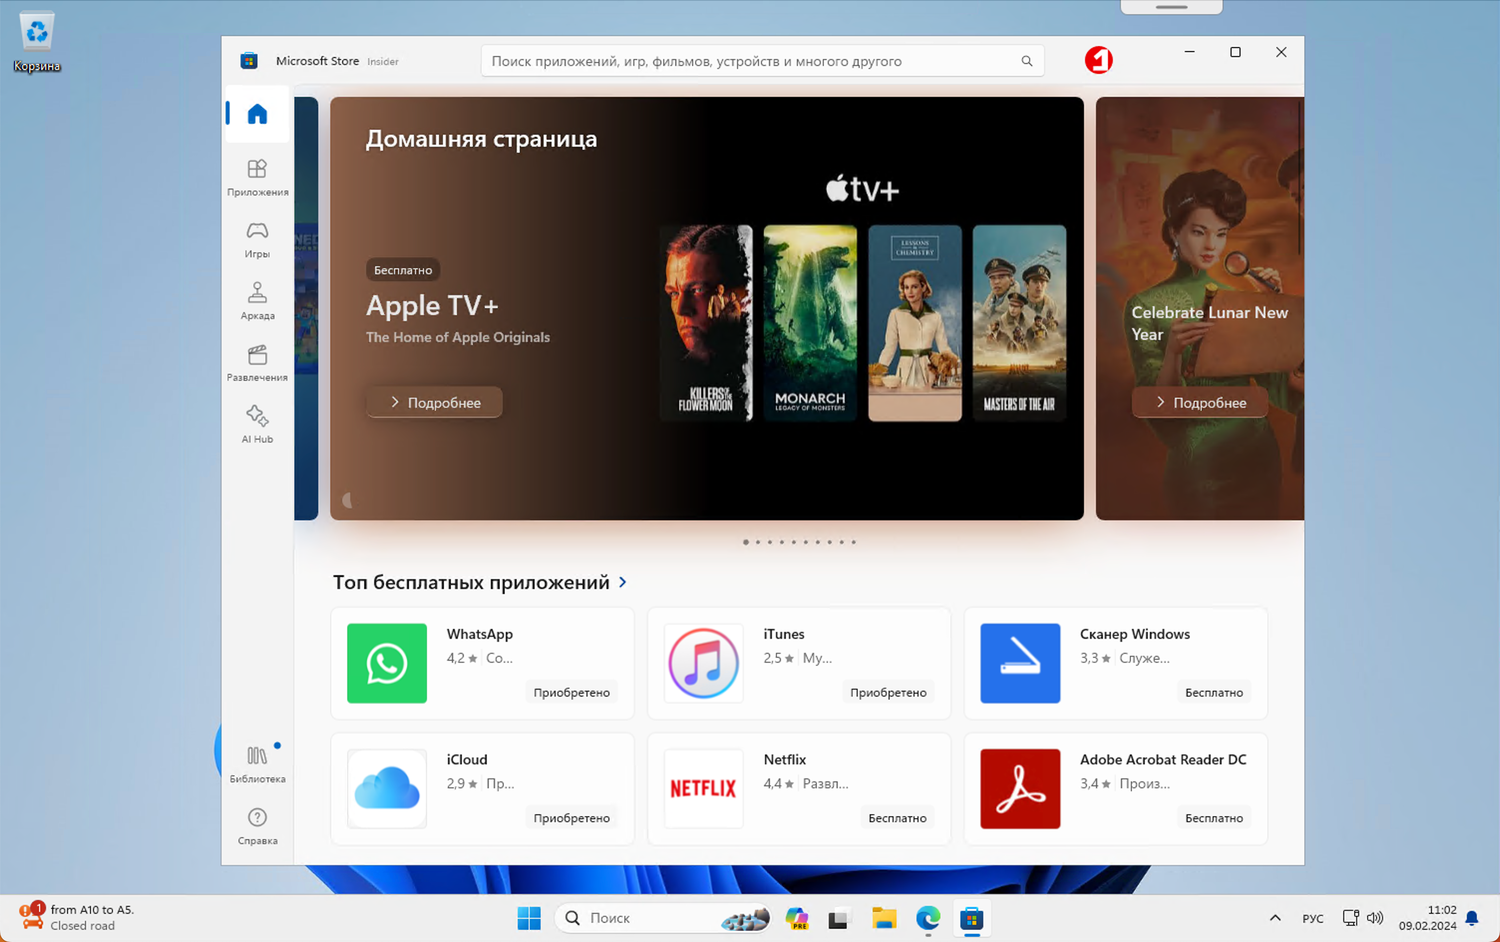The width and height of the screenshot is (1500, 942).
Task: Open the Lessons in Chemistry poster
Action: 915,323
